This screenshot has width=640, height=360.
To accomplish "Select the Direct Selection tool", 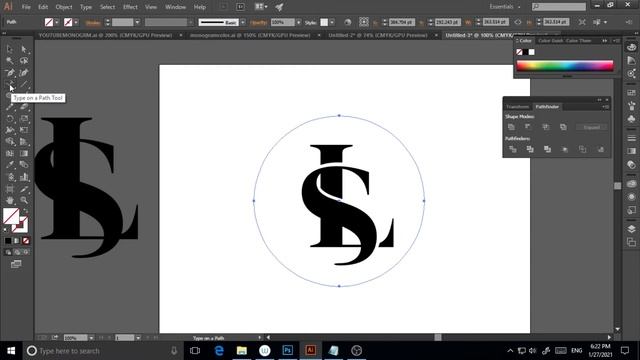I will coord(24,49).
